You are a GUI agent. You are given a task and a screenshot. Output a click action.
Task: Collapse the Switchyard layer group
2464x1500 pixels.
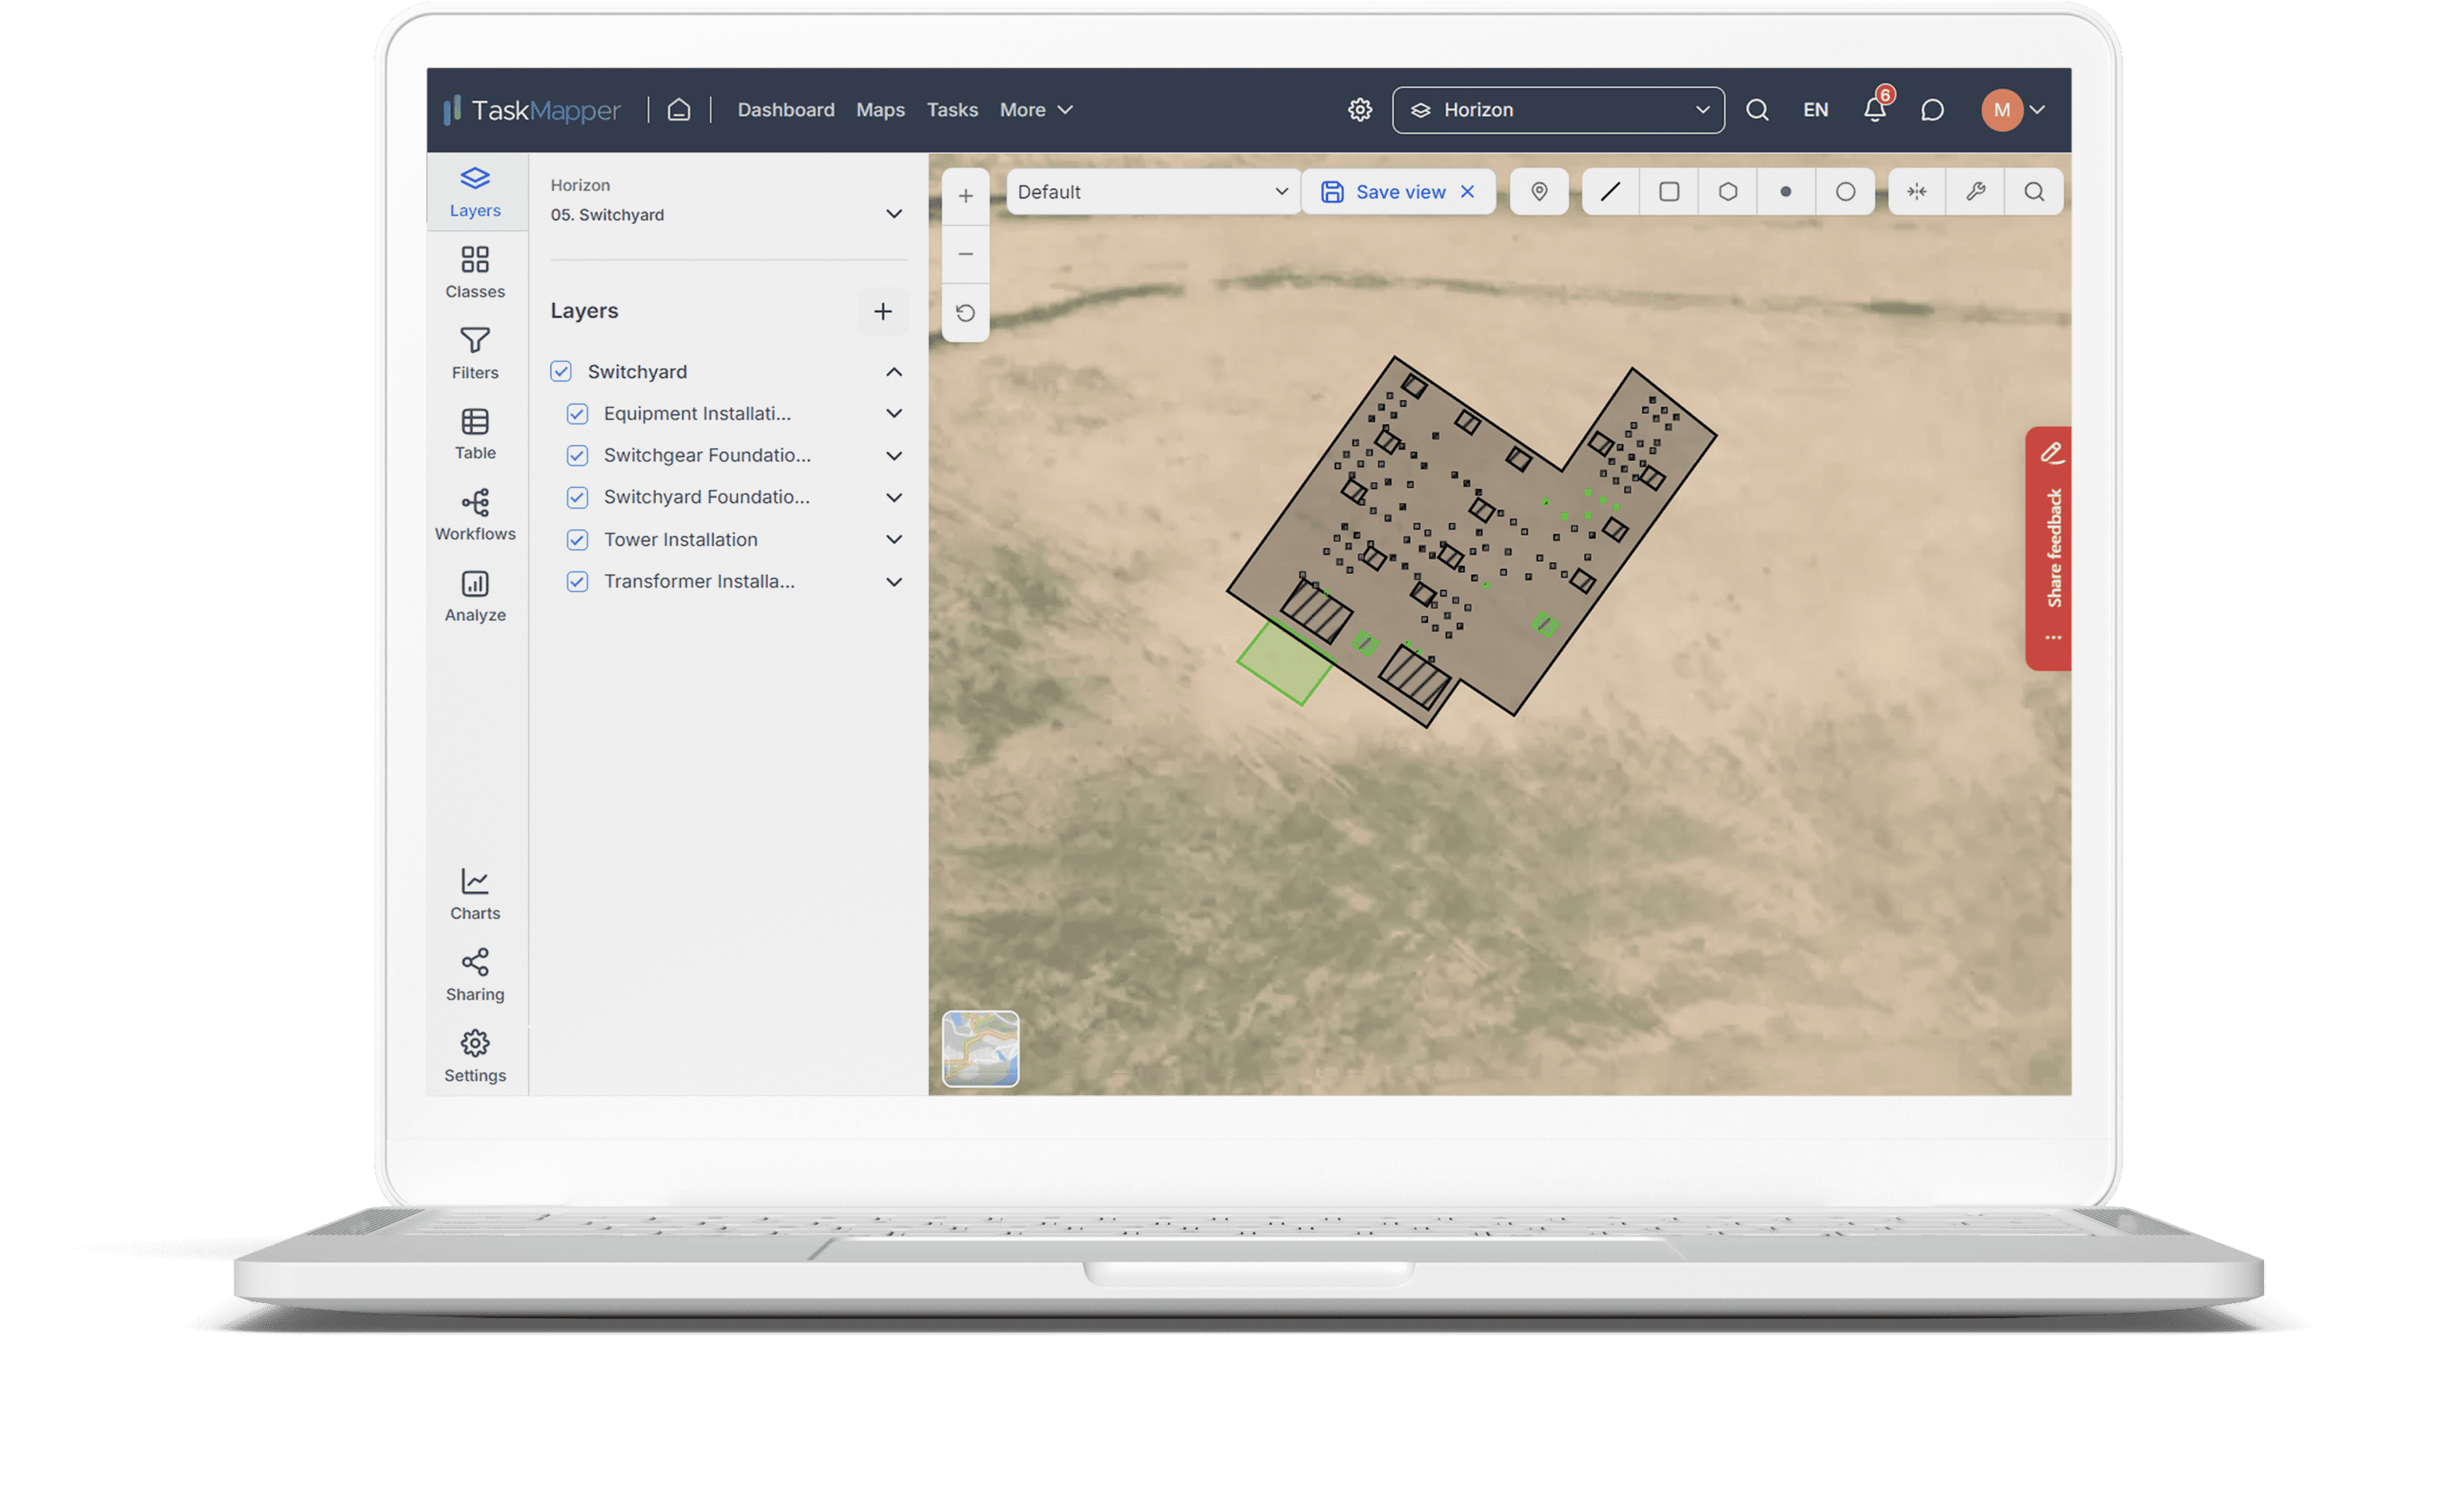pyautogui.click(x=894, y=371)
